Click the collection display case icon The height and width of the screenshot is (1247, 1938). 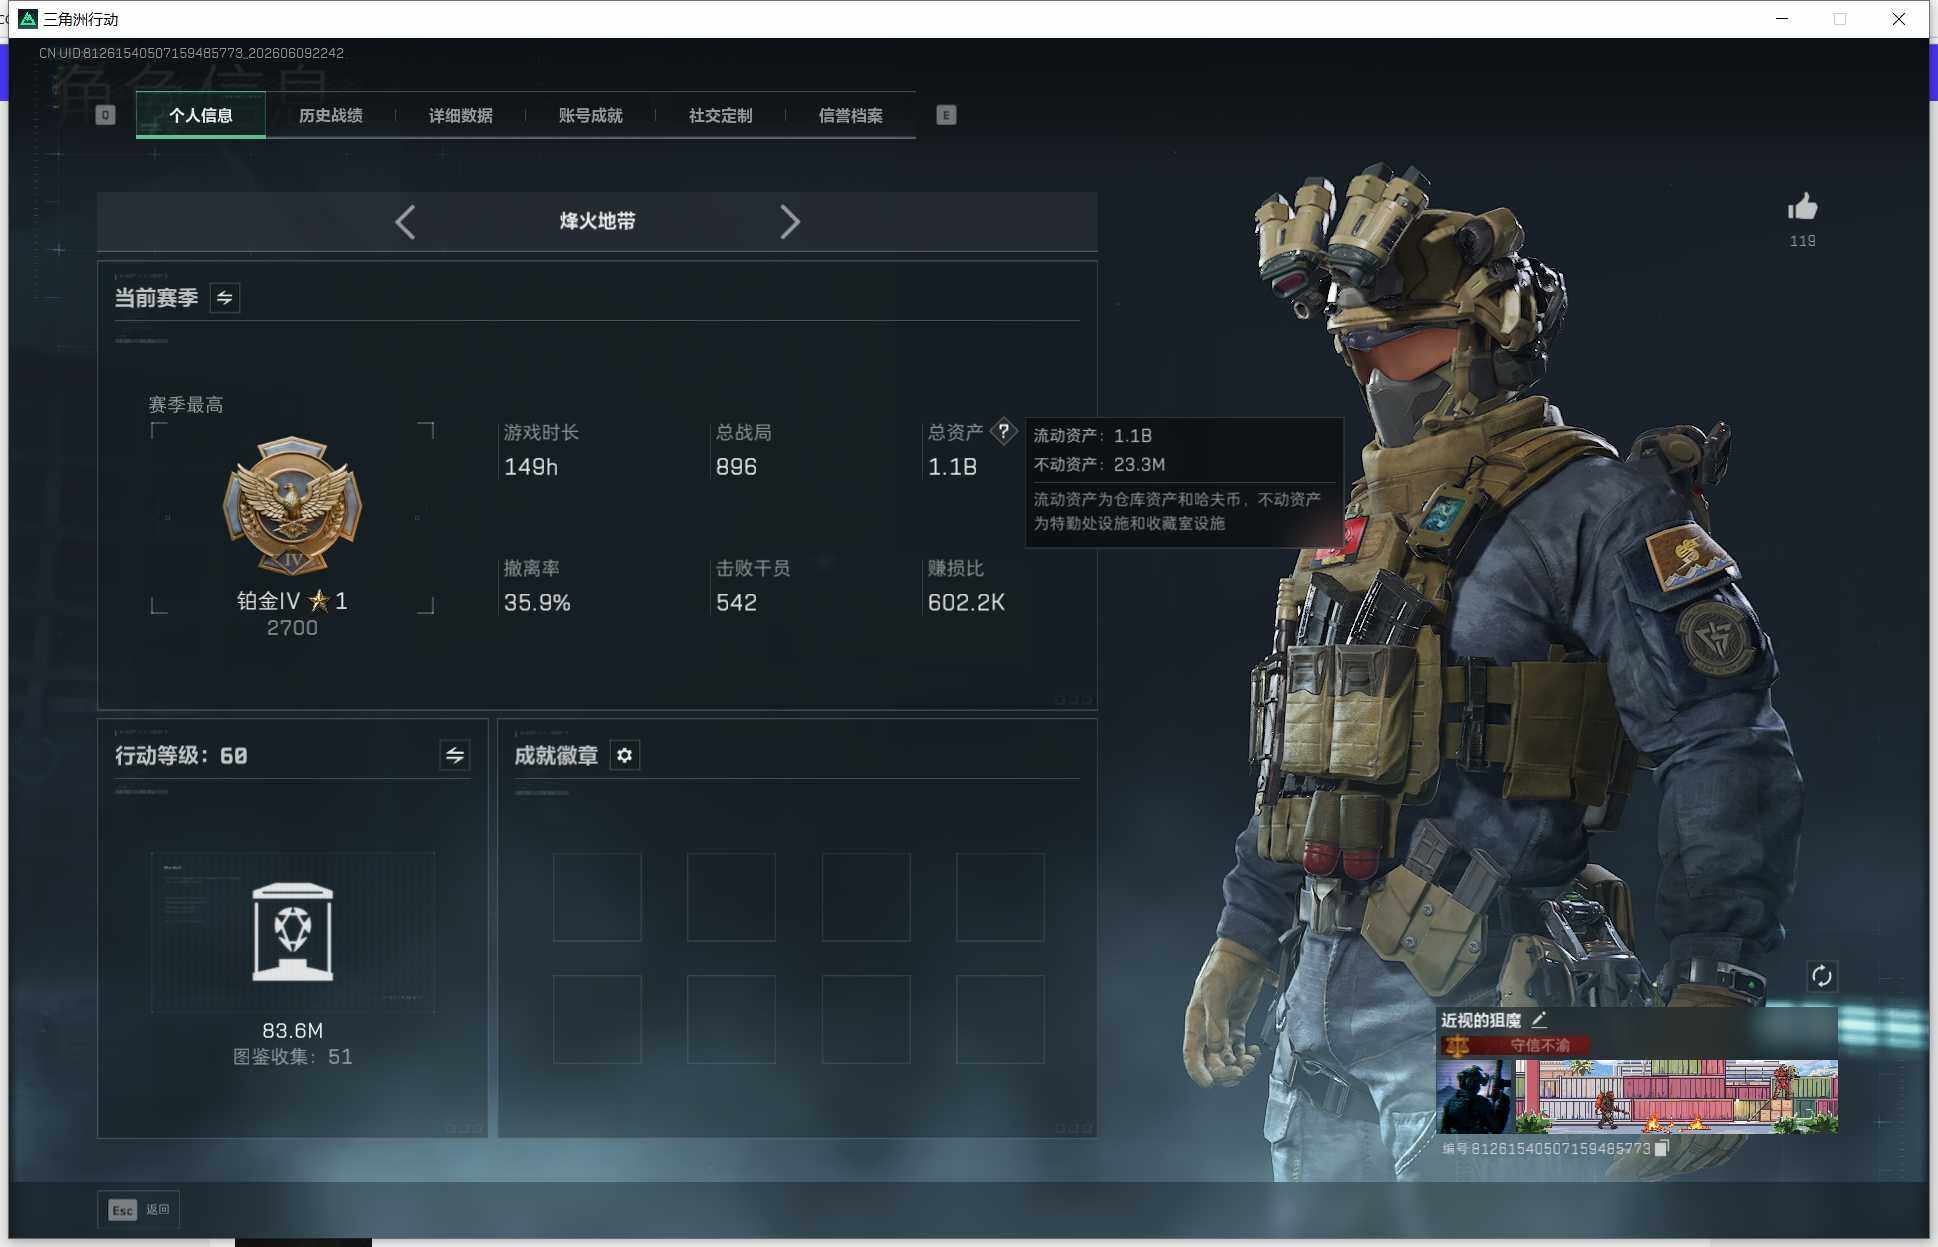[x=292, y=932]
